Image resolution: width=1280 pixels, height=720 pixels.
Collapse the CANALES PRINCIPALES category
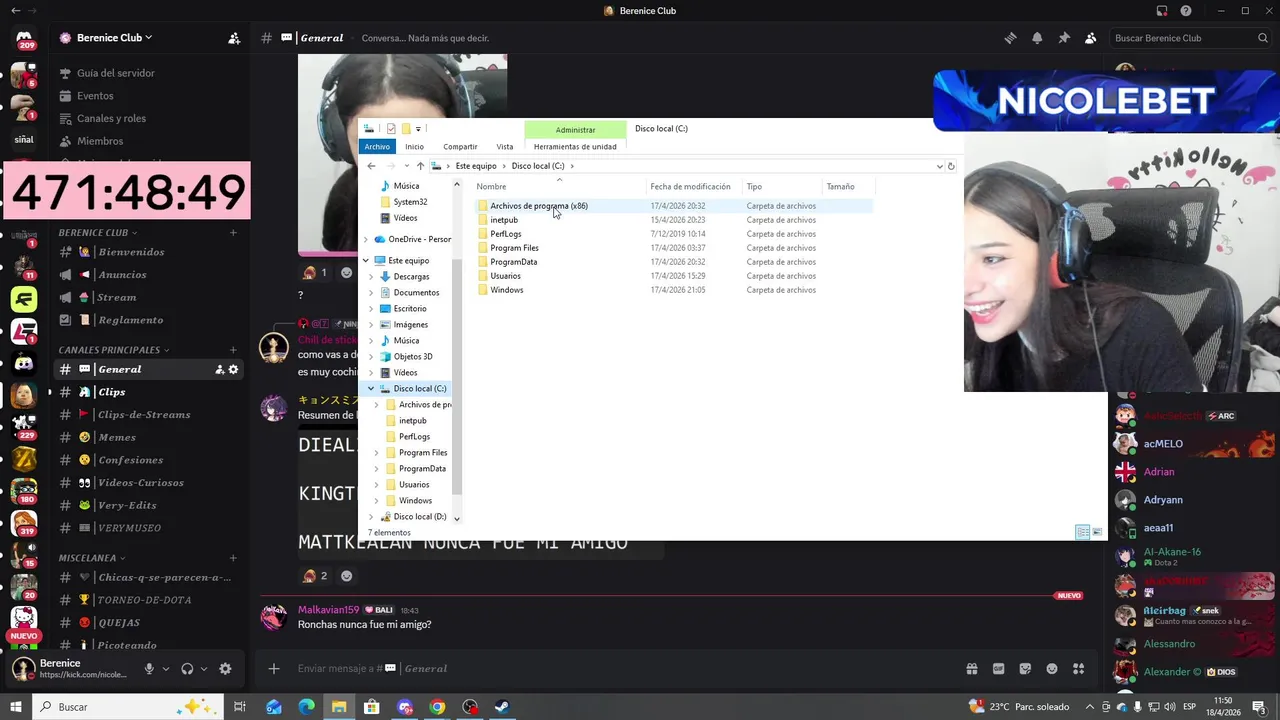(113, 350)
